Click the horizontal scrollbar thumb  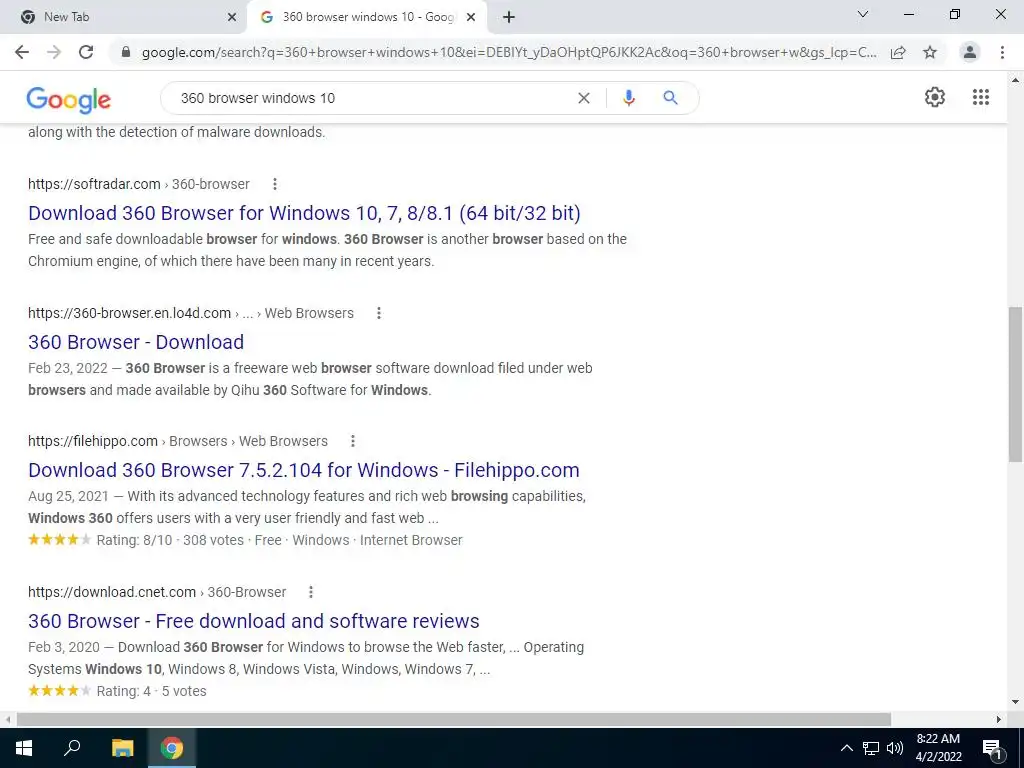pyautogui.click(x=454, y=720)
